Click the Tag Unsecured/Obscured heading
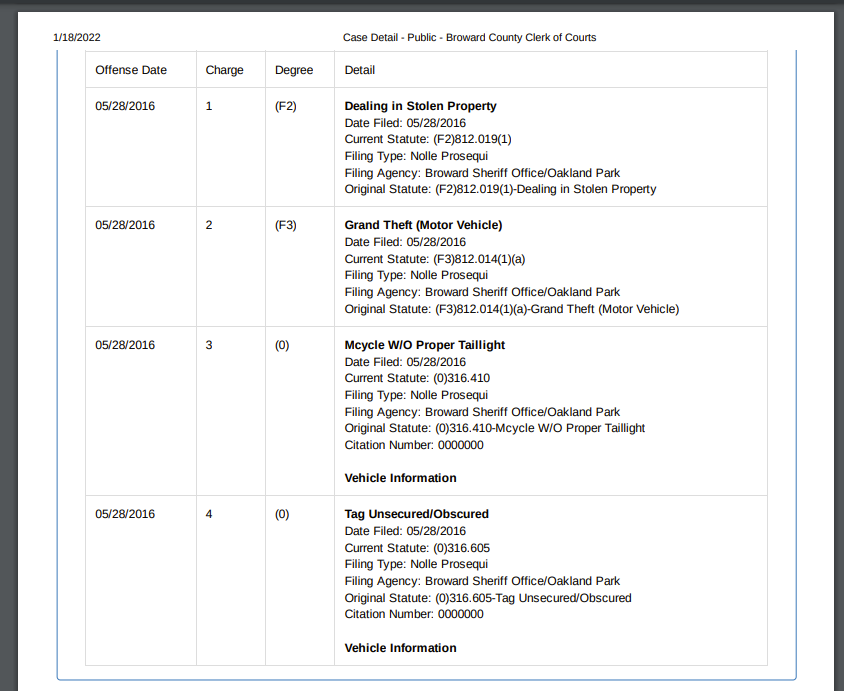This screenshot has height=691, width=844. pos(416,514)
